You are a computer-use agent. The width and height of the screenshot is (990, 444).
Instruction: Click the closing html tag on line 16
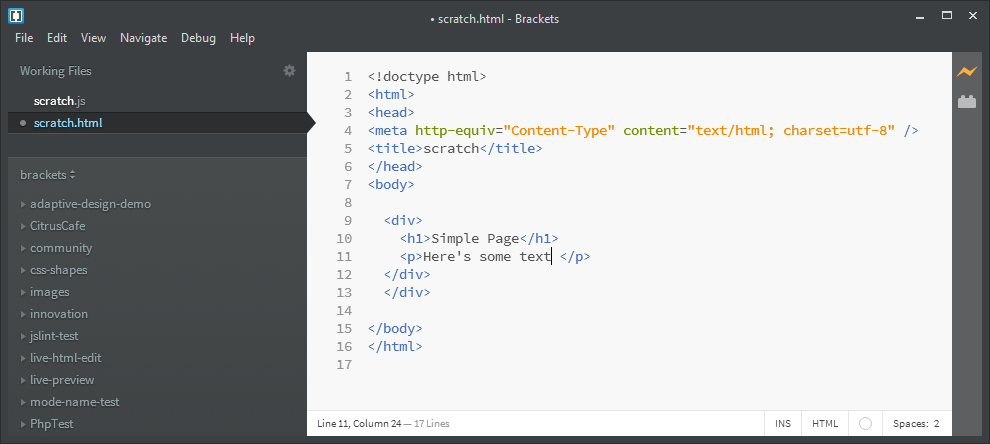tap(395, 347)
